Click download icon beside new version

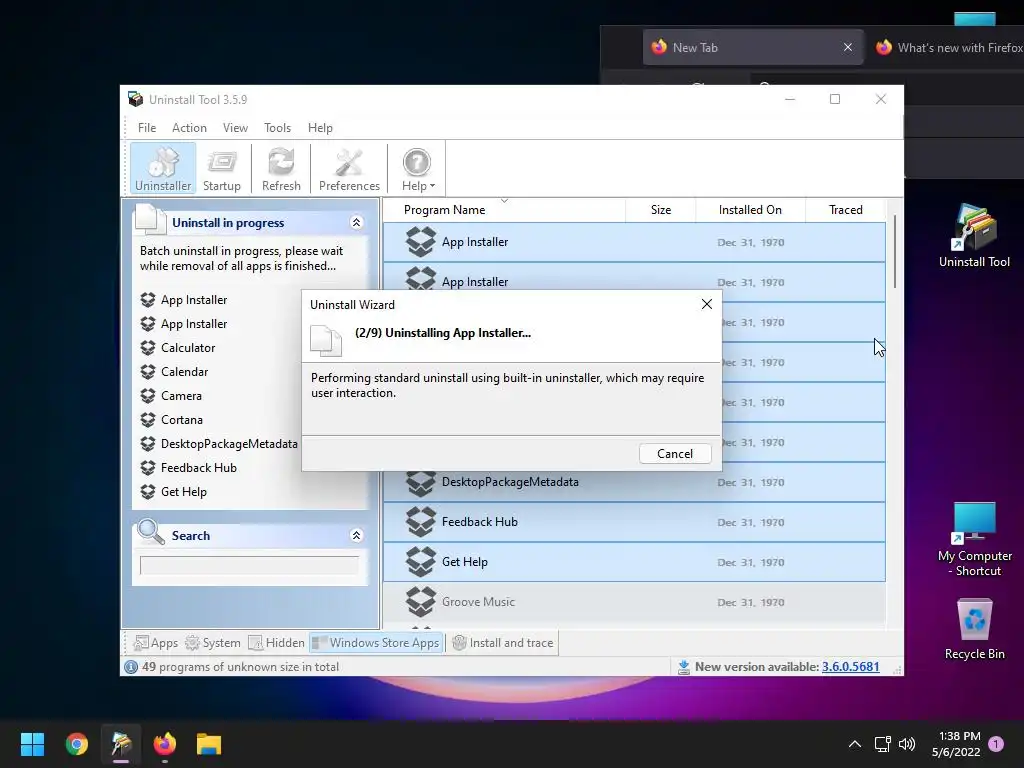[x=684, y=667]
